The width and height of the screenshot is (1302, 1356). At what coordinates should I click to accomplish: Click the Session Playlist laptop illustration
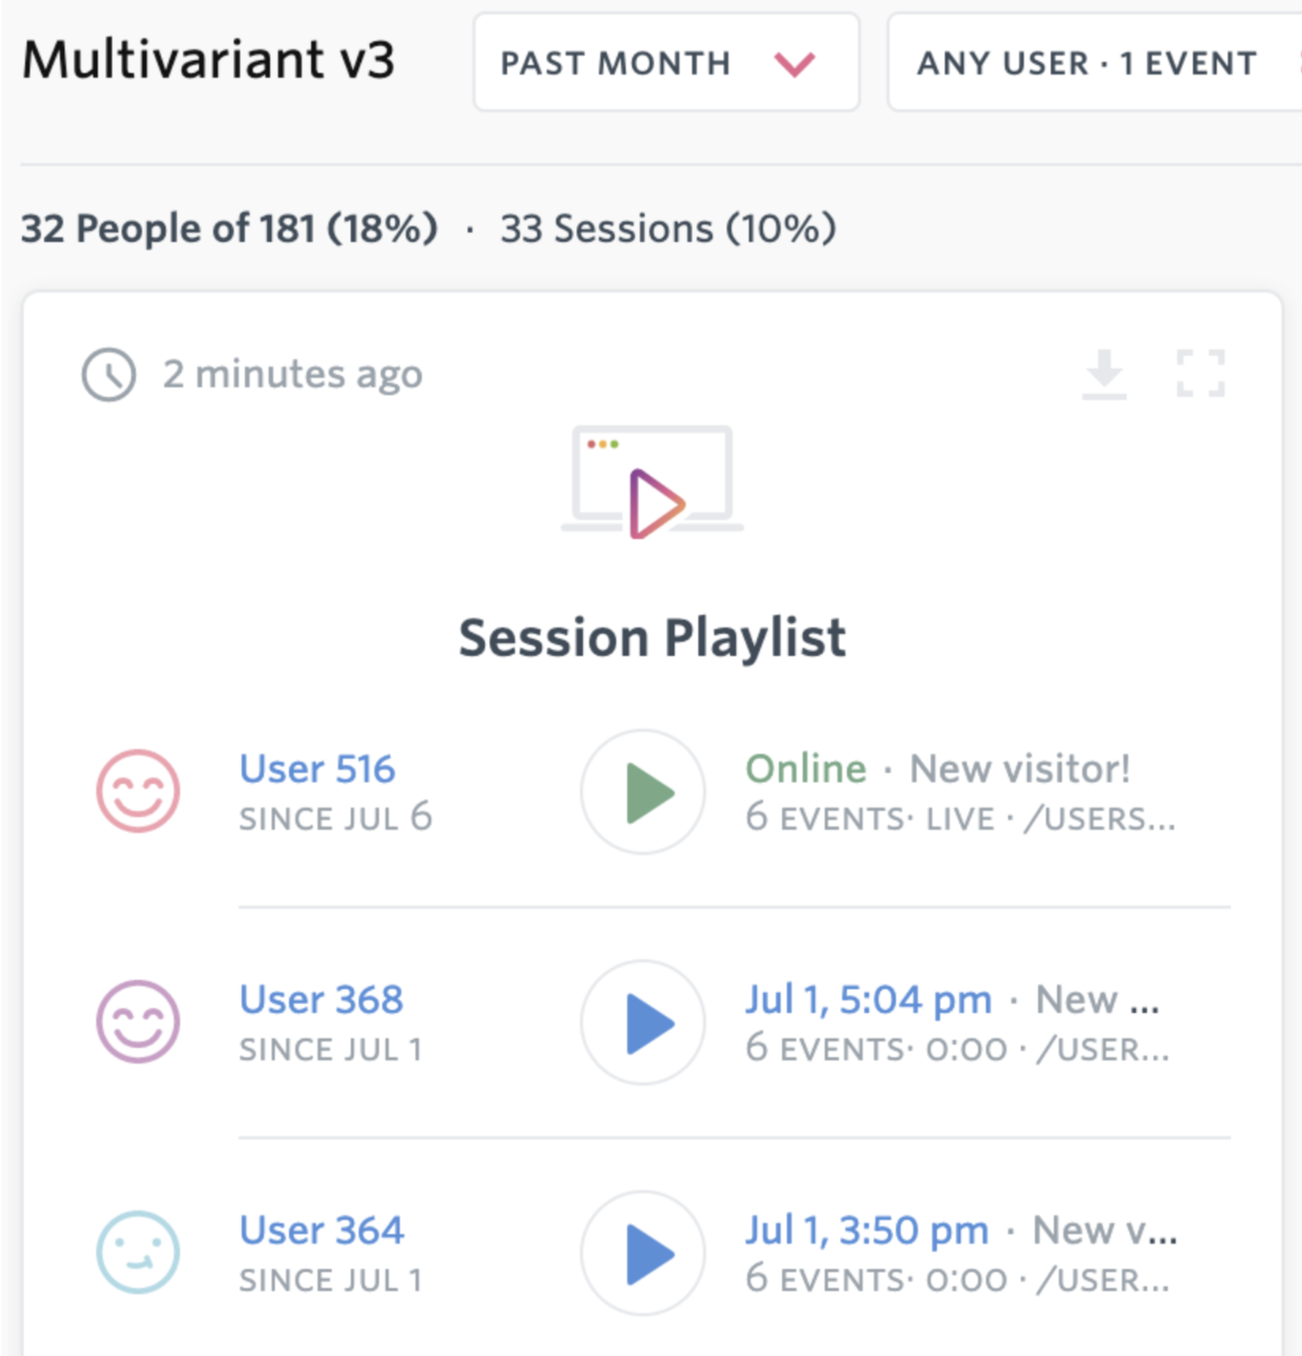click(x=652, y=482)
